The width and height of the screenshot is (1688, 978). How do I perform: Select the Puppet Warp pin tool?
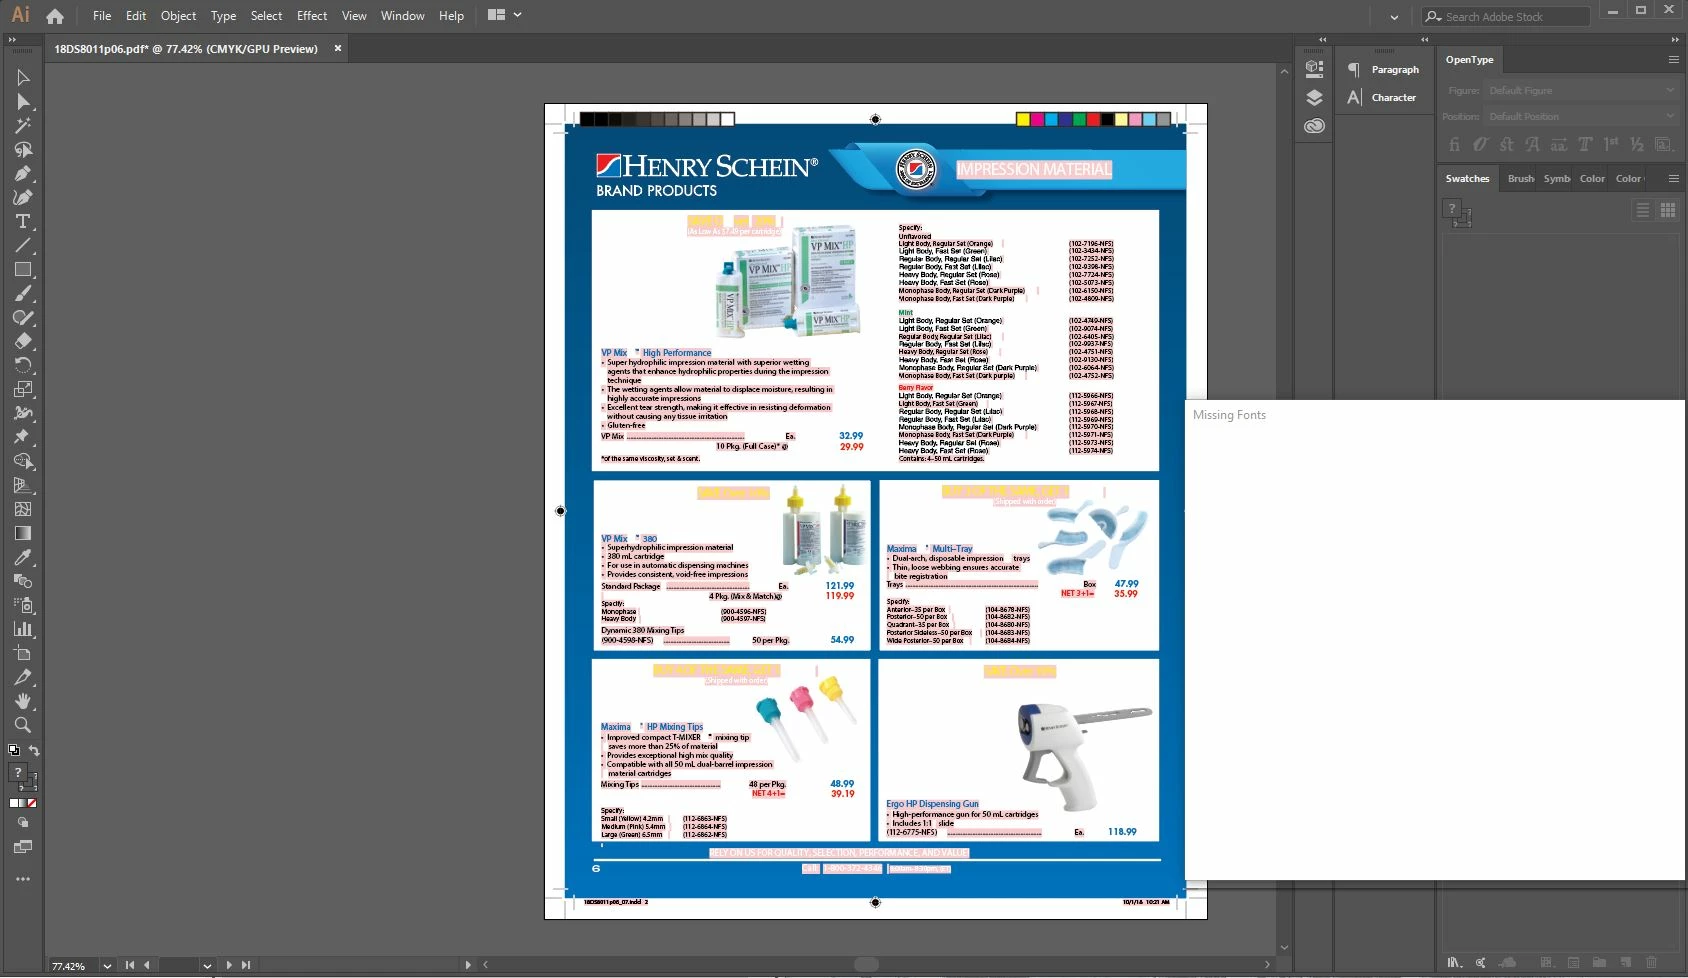pos(23,438)
